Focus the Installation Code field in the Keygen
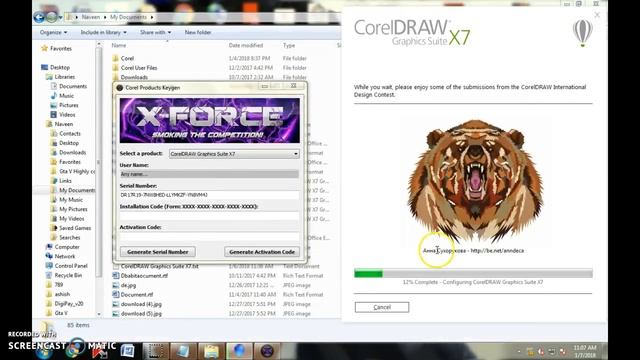 (209, 216)
